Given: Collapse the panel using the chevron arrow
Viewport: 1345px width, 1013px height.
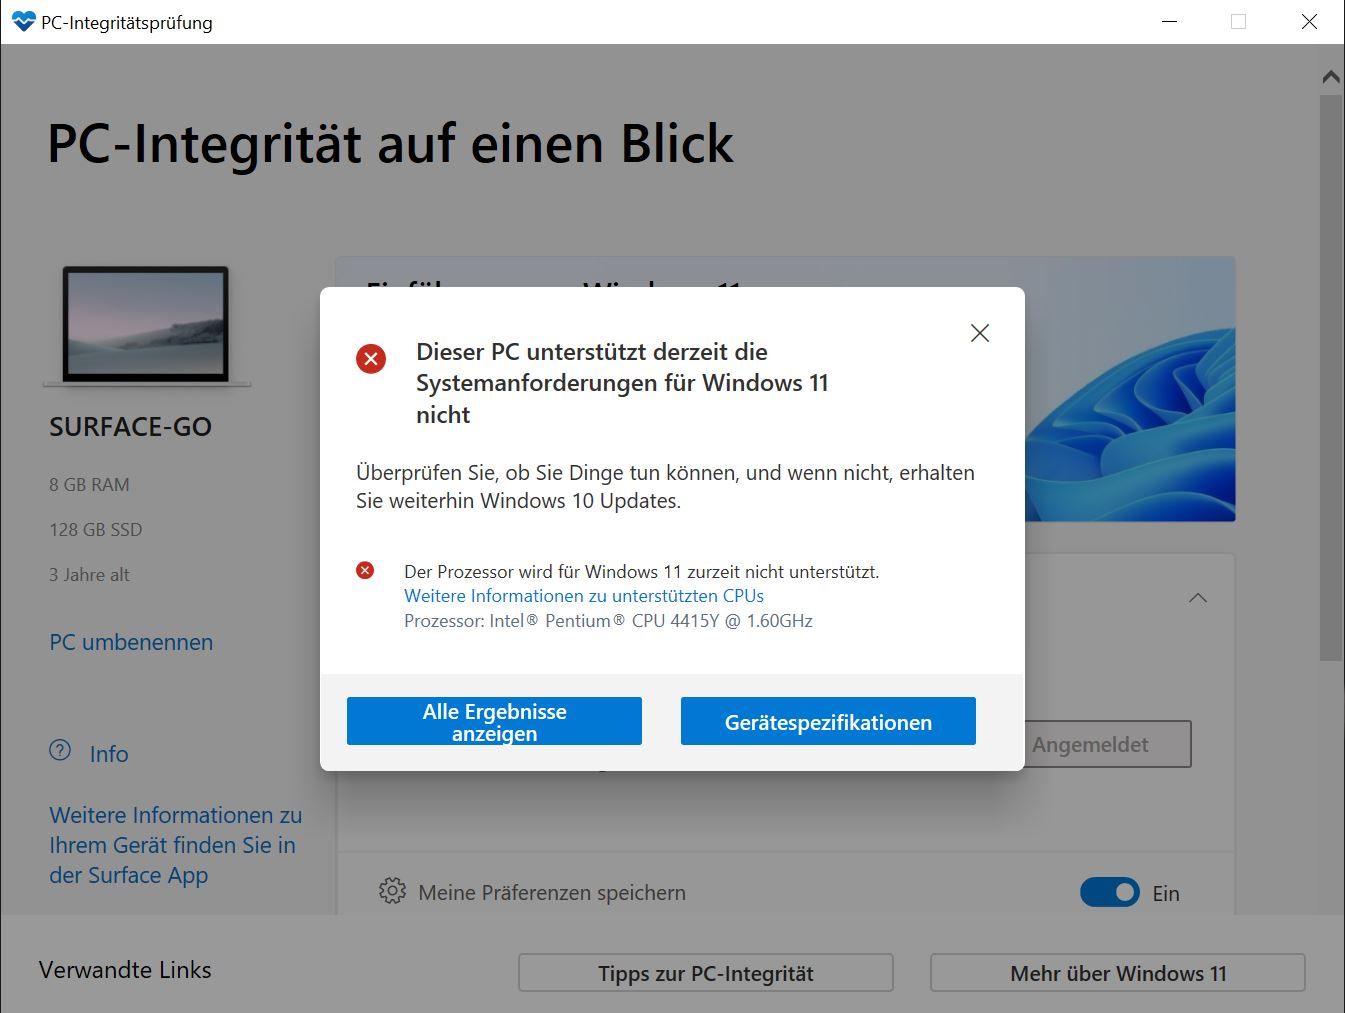Looking at the screenshot, I should pyautogui.click(x=1197, y=598).
